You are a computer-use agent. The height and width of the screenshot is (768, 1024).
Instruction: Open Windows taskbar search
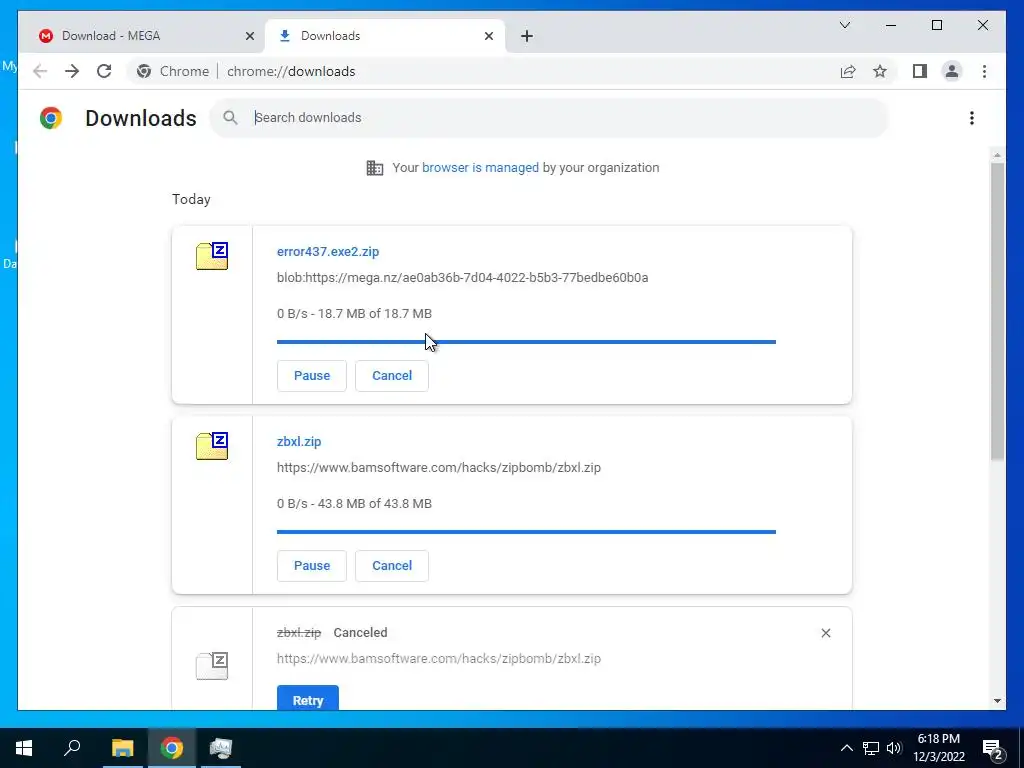pos(72,748)
